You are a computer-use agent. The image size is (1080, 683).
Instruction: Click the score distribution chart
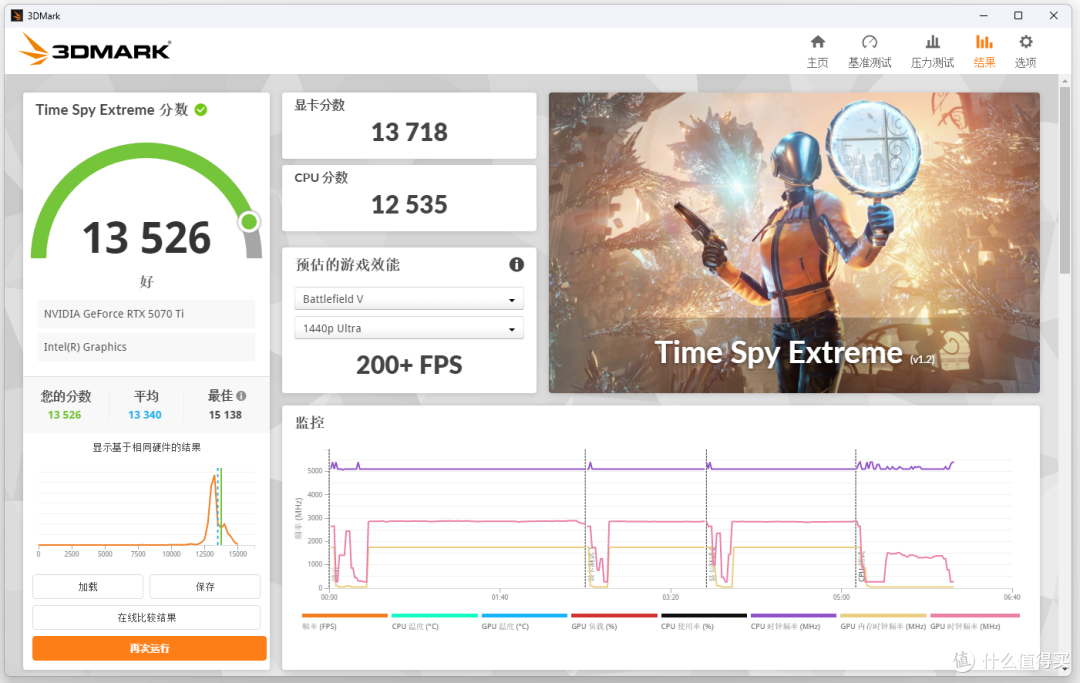[146, 511]
